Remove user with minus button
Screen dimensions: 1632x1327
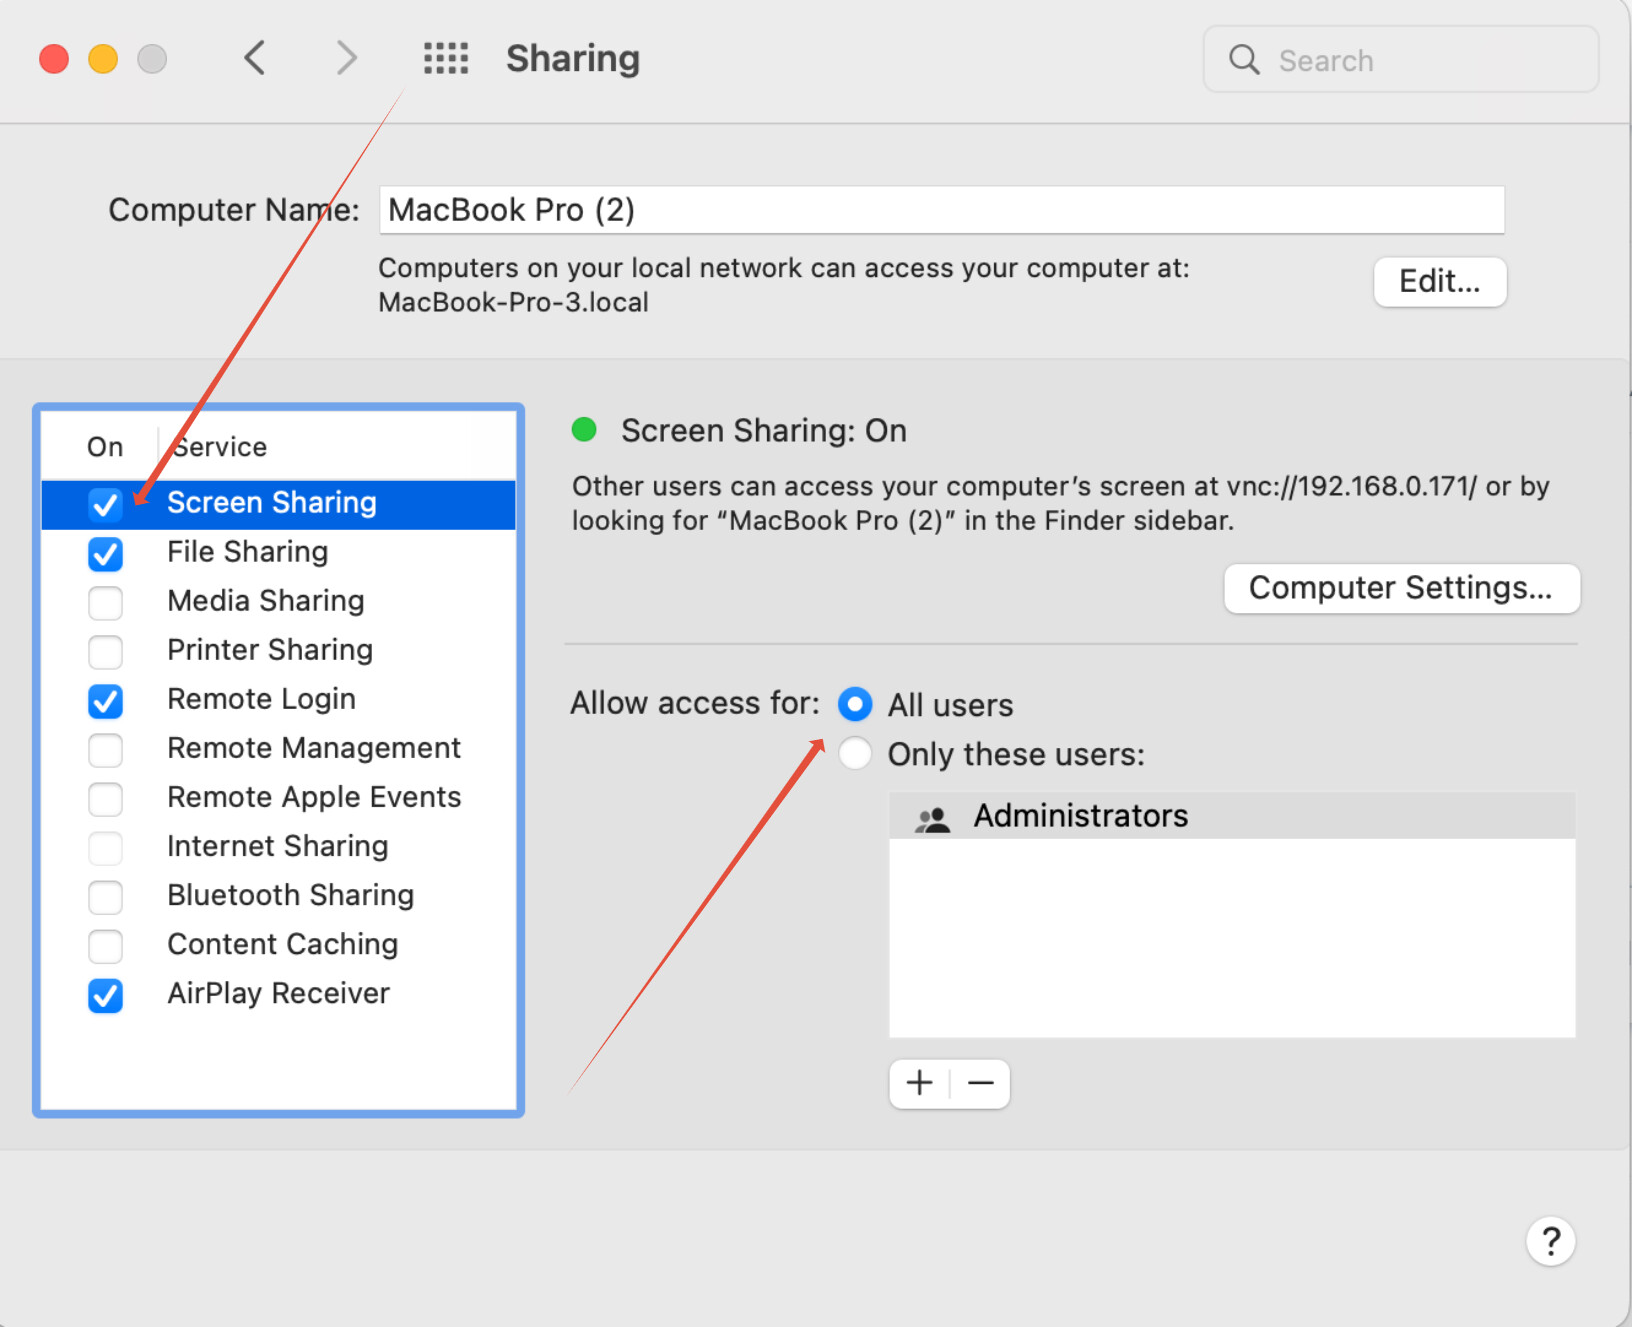click(x=981, y=1083)
